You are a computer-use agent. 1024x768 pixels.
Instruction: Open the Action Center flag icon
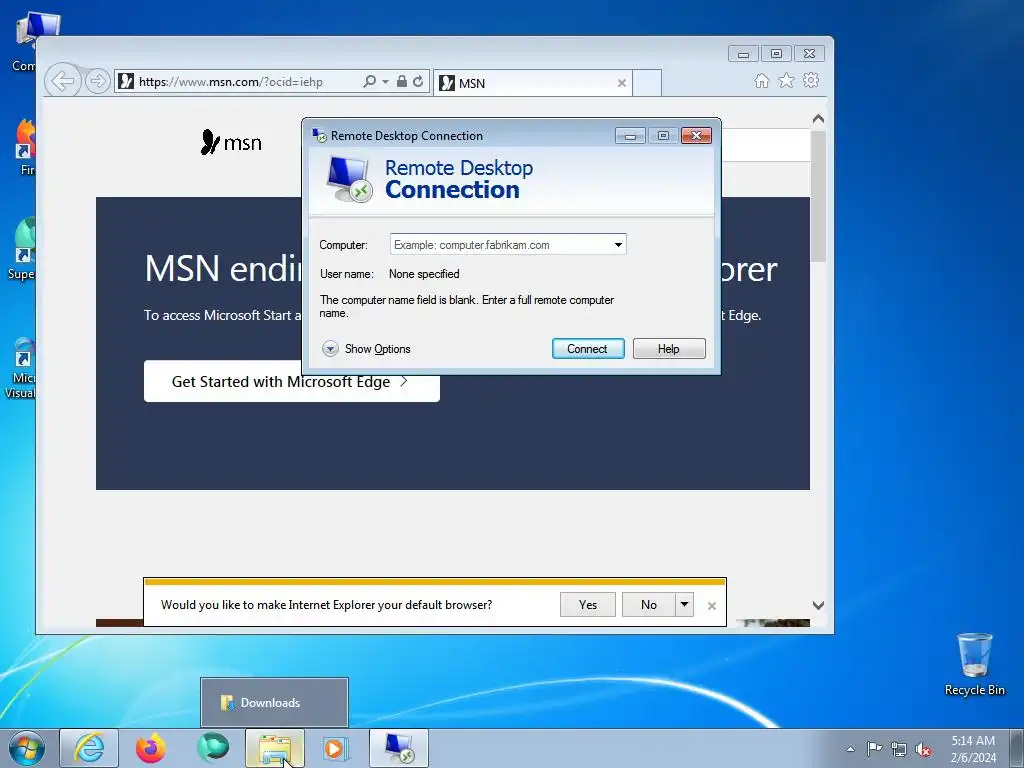pos(874,749)
